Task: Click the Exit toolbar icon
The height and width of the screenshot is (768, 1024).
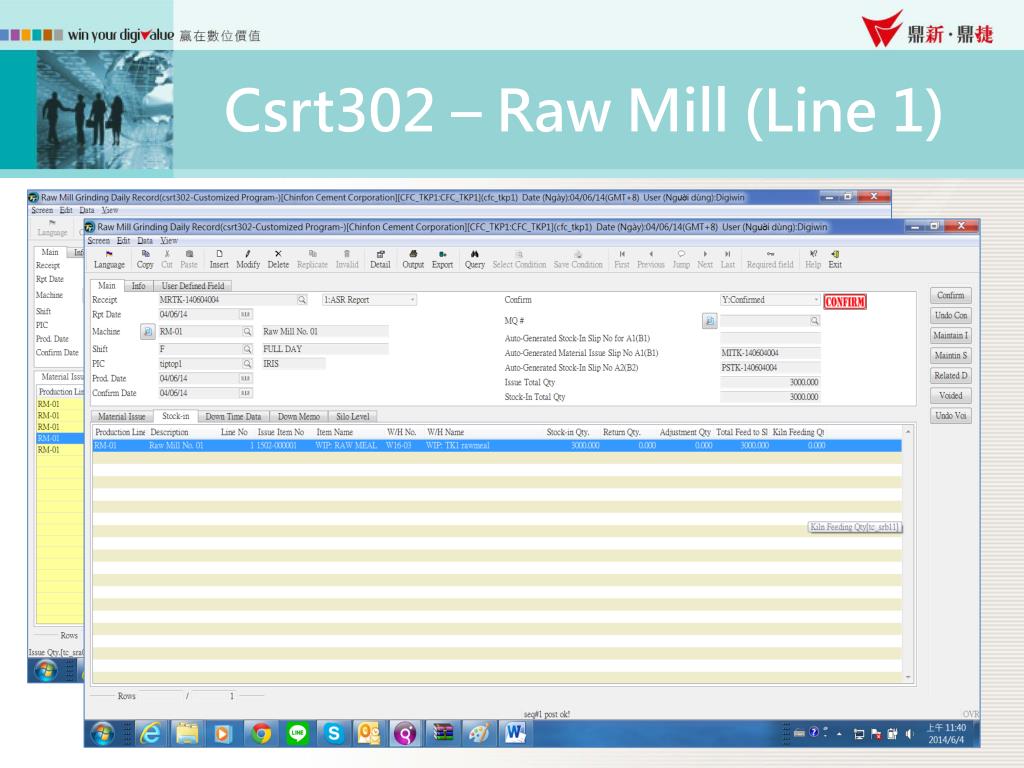Action: pyautogui.click(x=835, y=259)
